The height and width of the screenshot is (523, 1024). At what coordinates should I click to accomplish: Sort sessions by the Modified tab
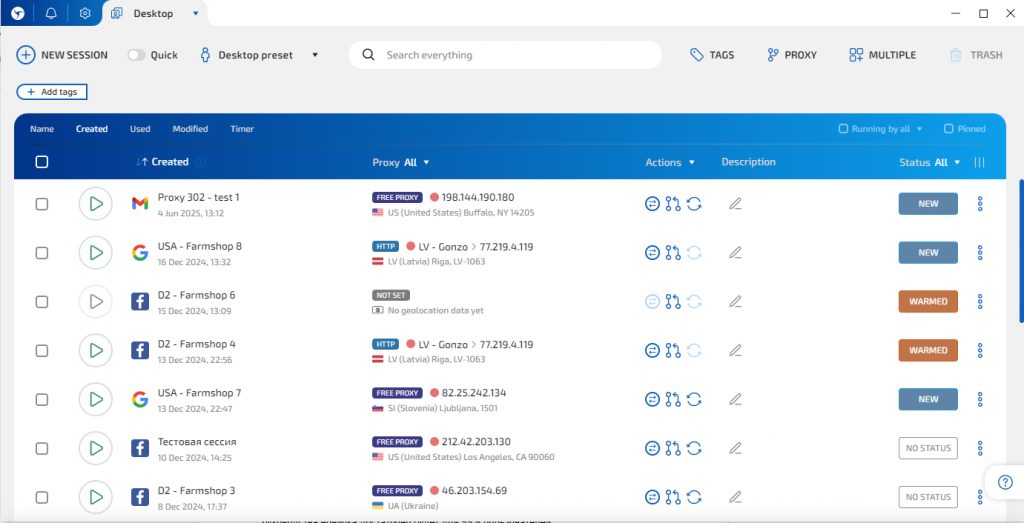(x=190, y=129)
